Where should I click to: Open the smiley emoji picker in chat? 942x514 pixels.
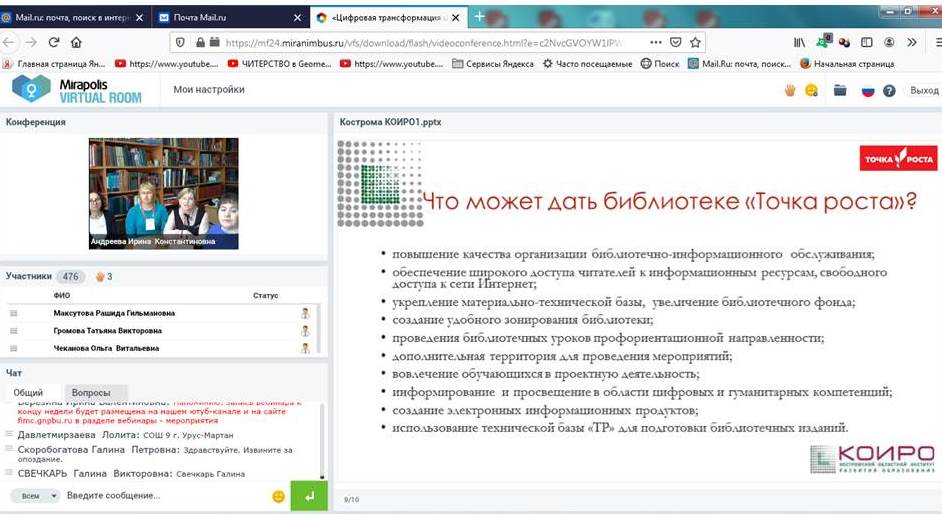tap(278, 496)
